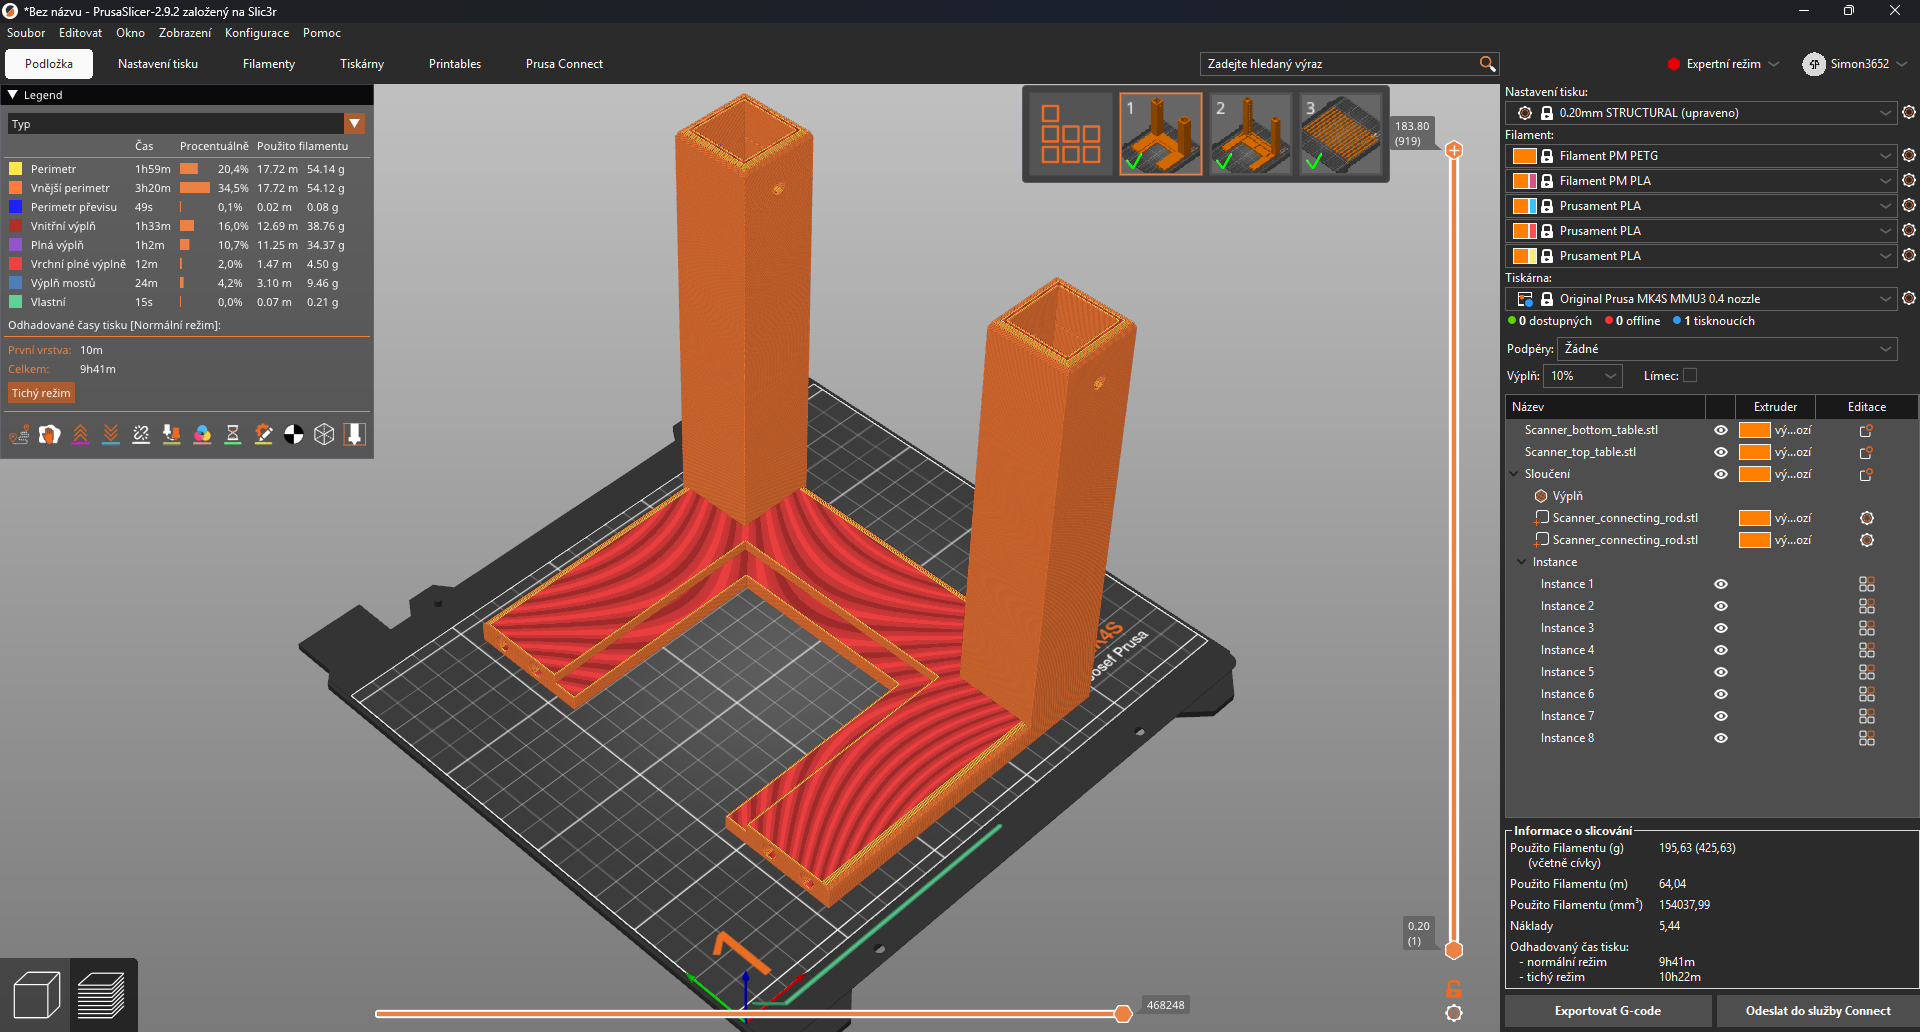This screenshot has height=1032, width=1920.
Task: Click the retractions icon with purple underline
Action: [x=80, y=434]
